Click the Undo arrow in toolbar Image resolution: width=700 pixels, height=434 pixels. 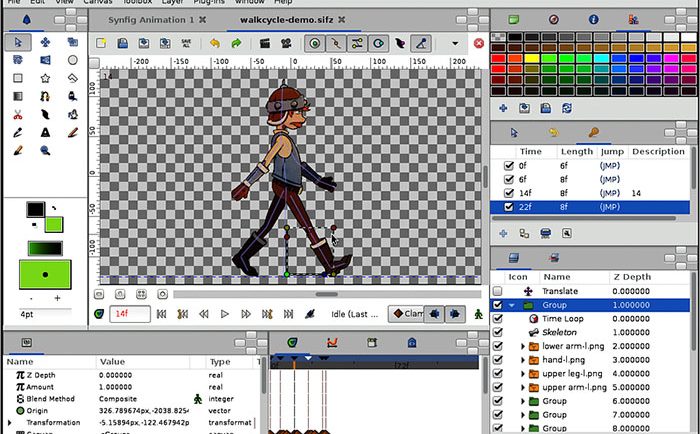tap(215, 44)
